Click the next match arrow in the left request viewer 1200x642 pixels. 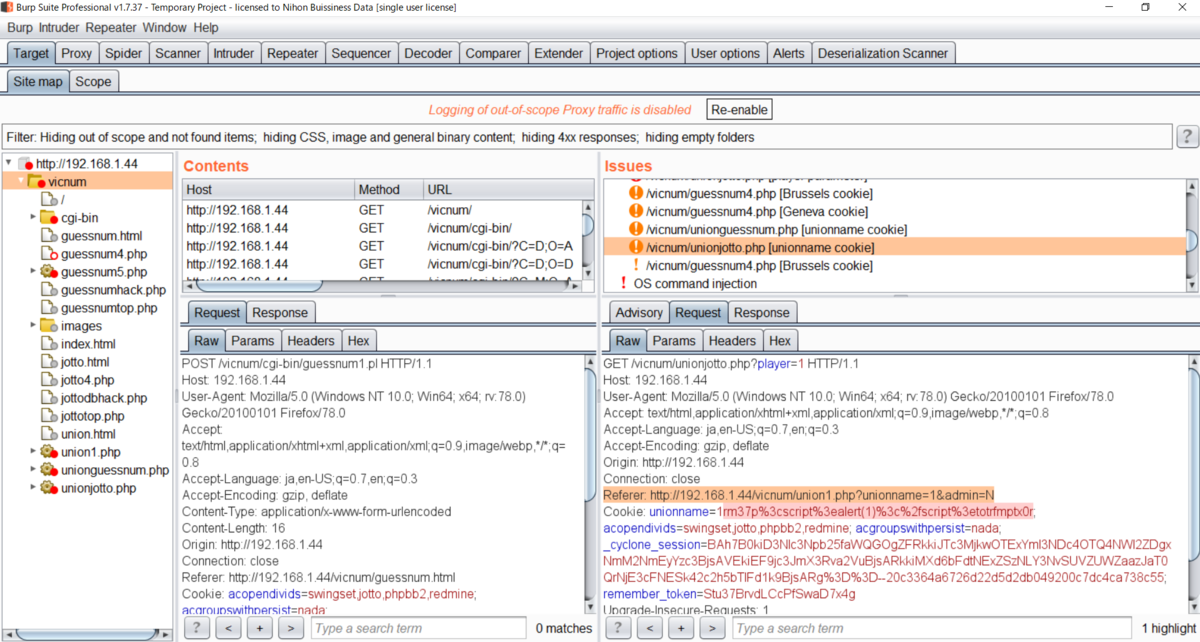pos(291,628)
